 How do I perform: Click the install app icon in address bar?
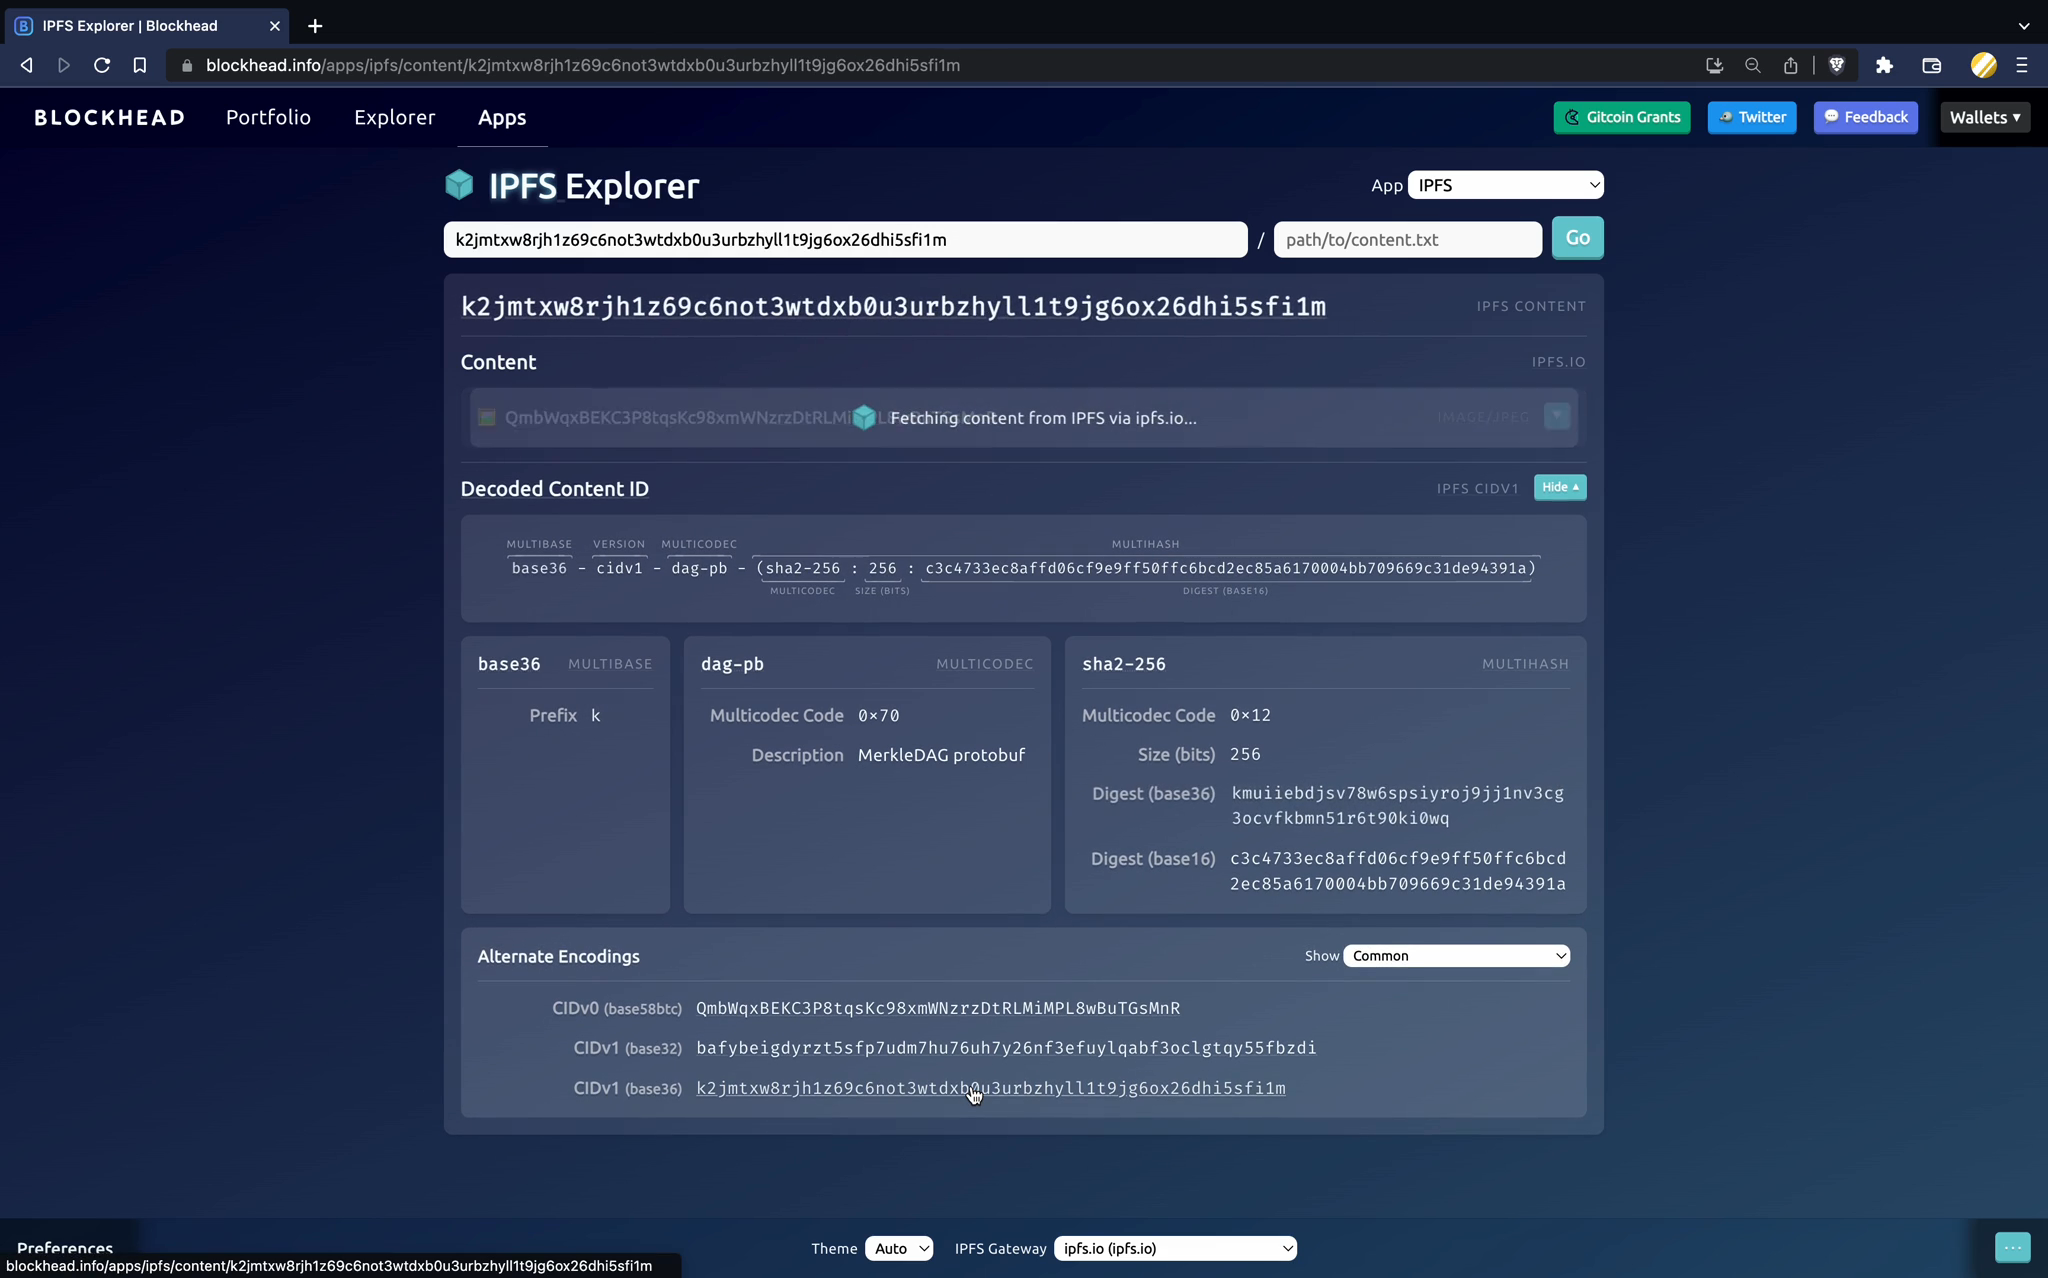coord(1714,65)
